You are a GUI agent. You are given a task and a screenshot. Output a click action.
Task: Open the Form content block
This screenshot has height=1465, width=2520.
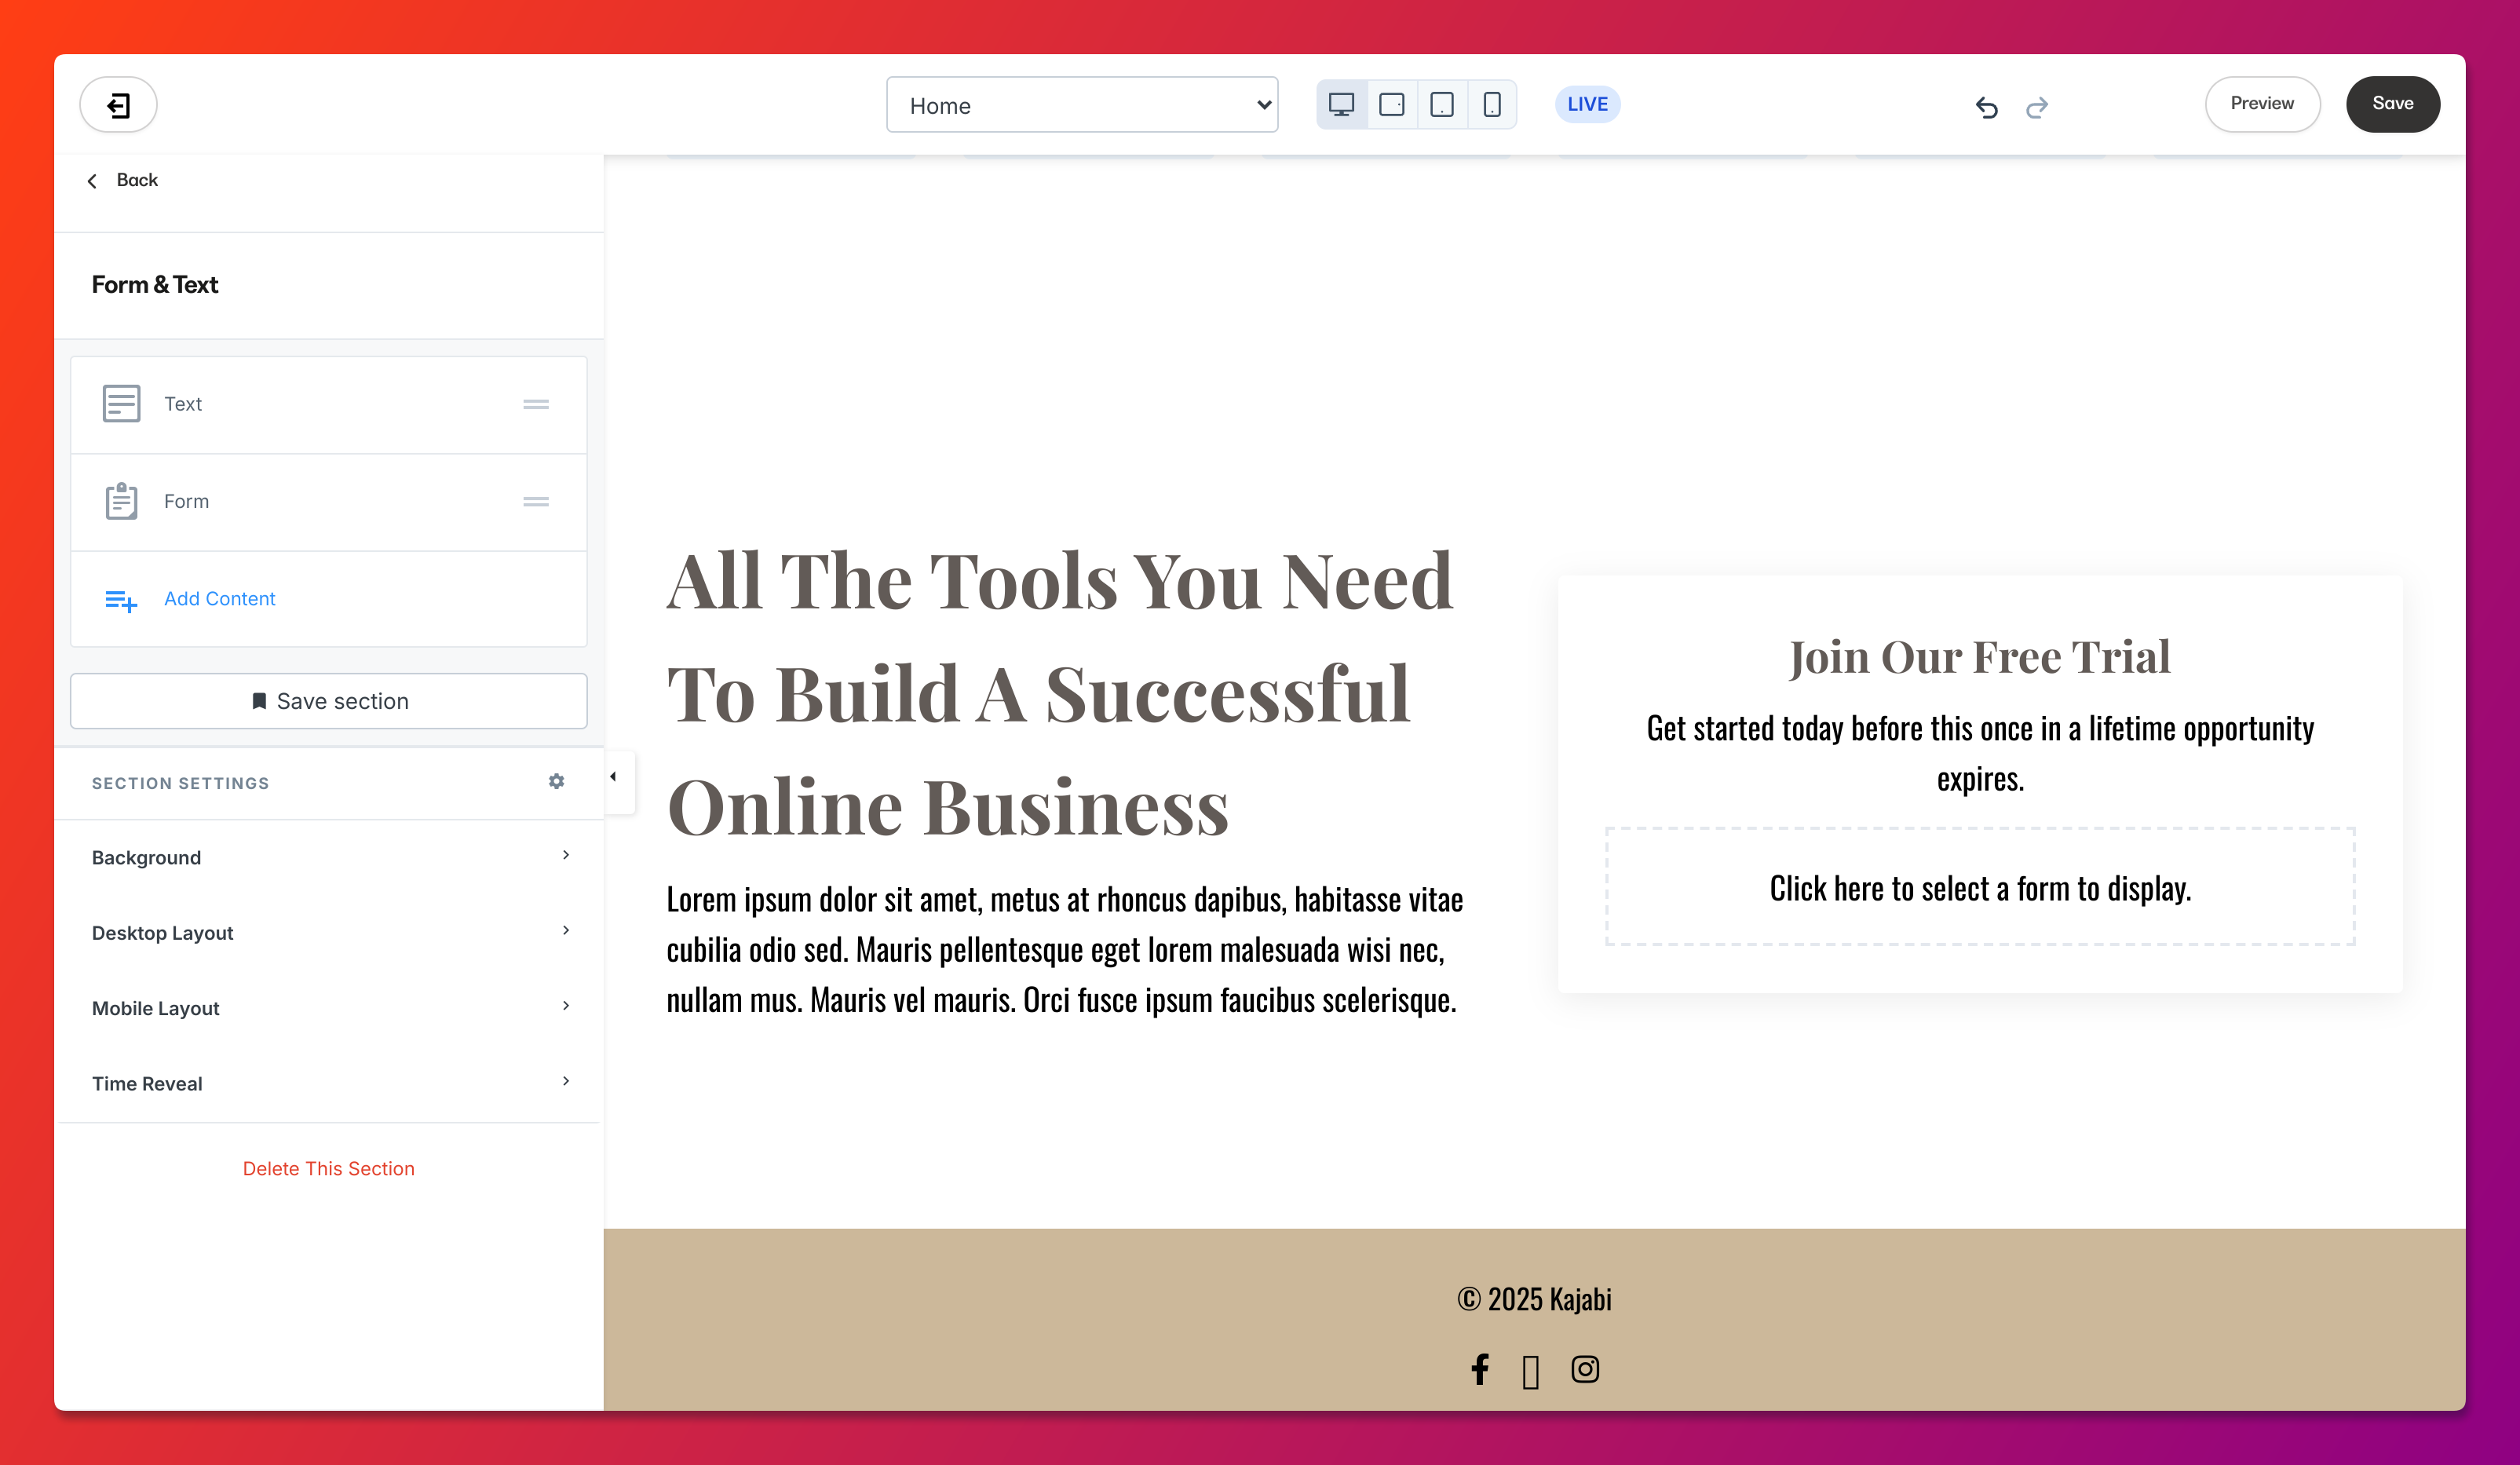(x=329, y=501)
